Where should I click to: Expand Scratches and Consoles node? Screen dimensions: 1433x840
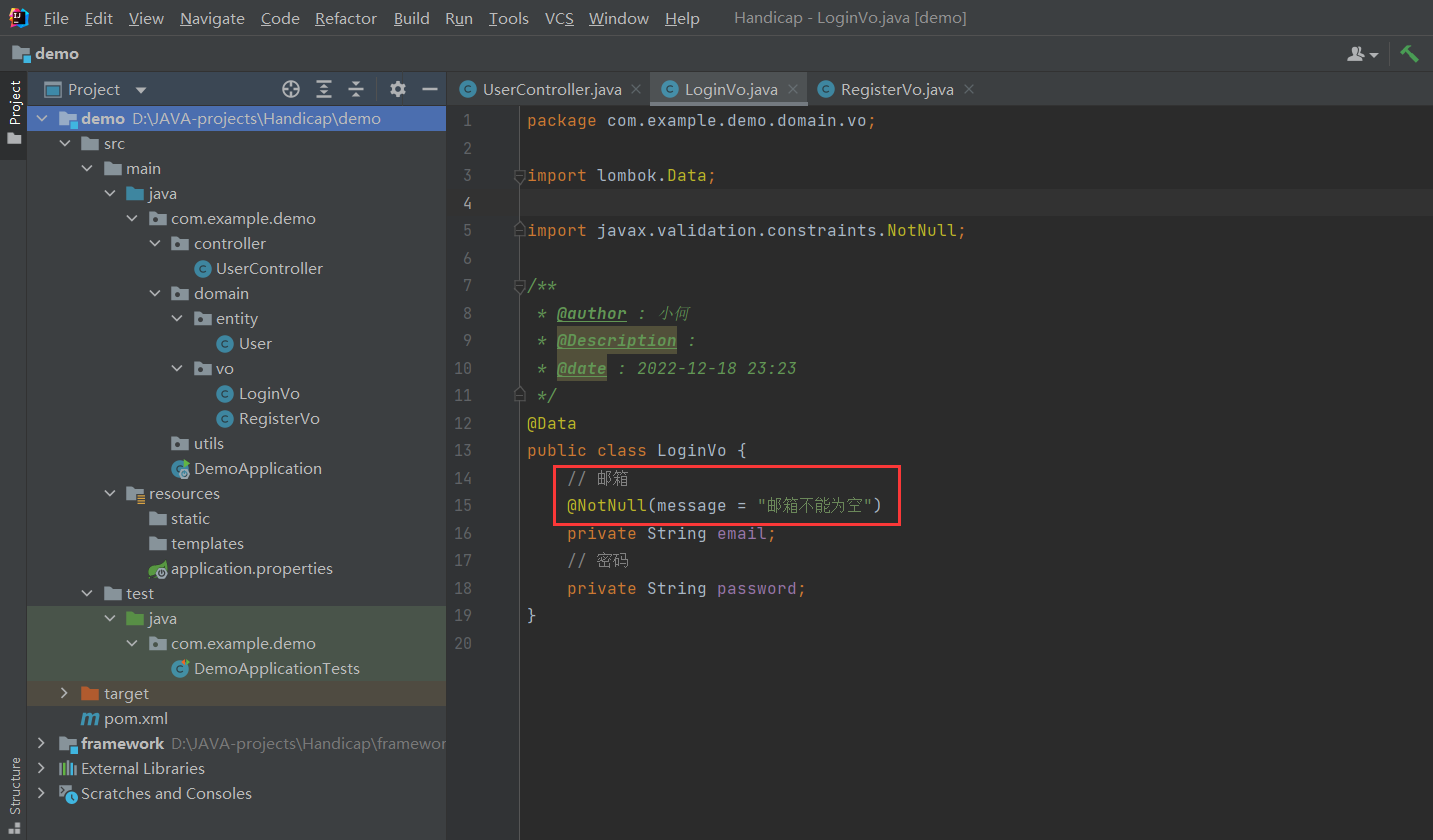41,794
